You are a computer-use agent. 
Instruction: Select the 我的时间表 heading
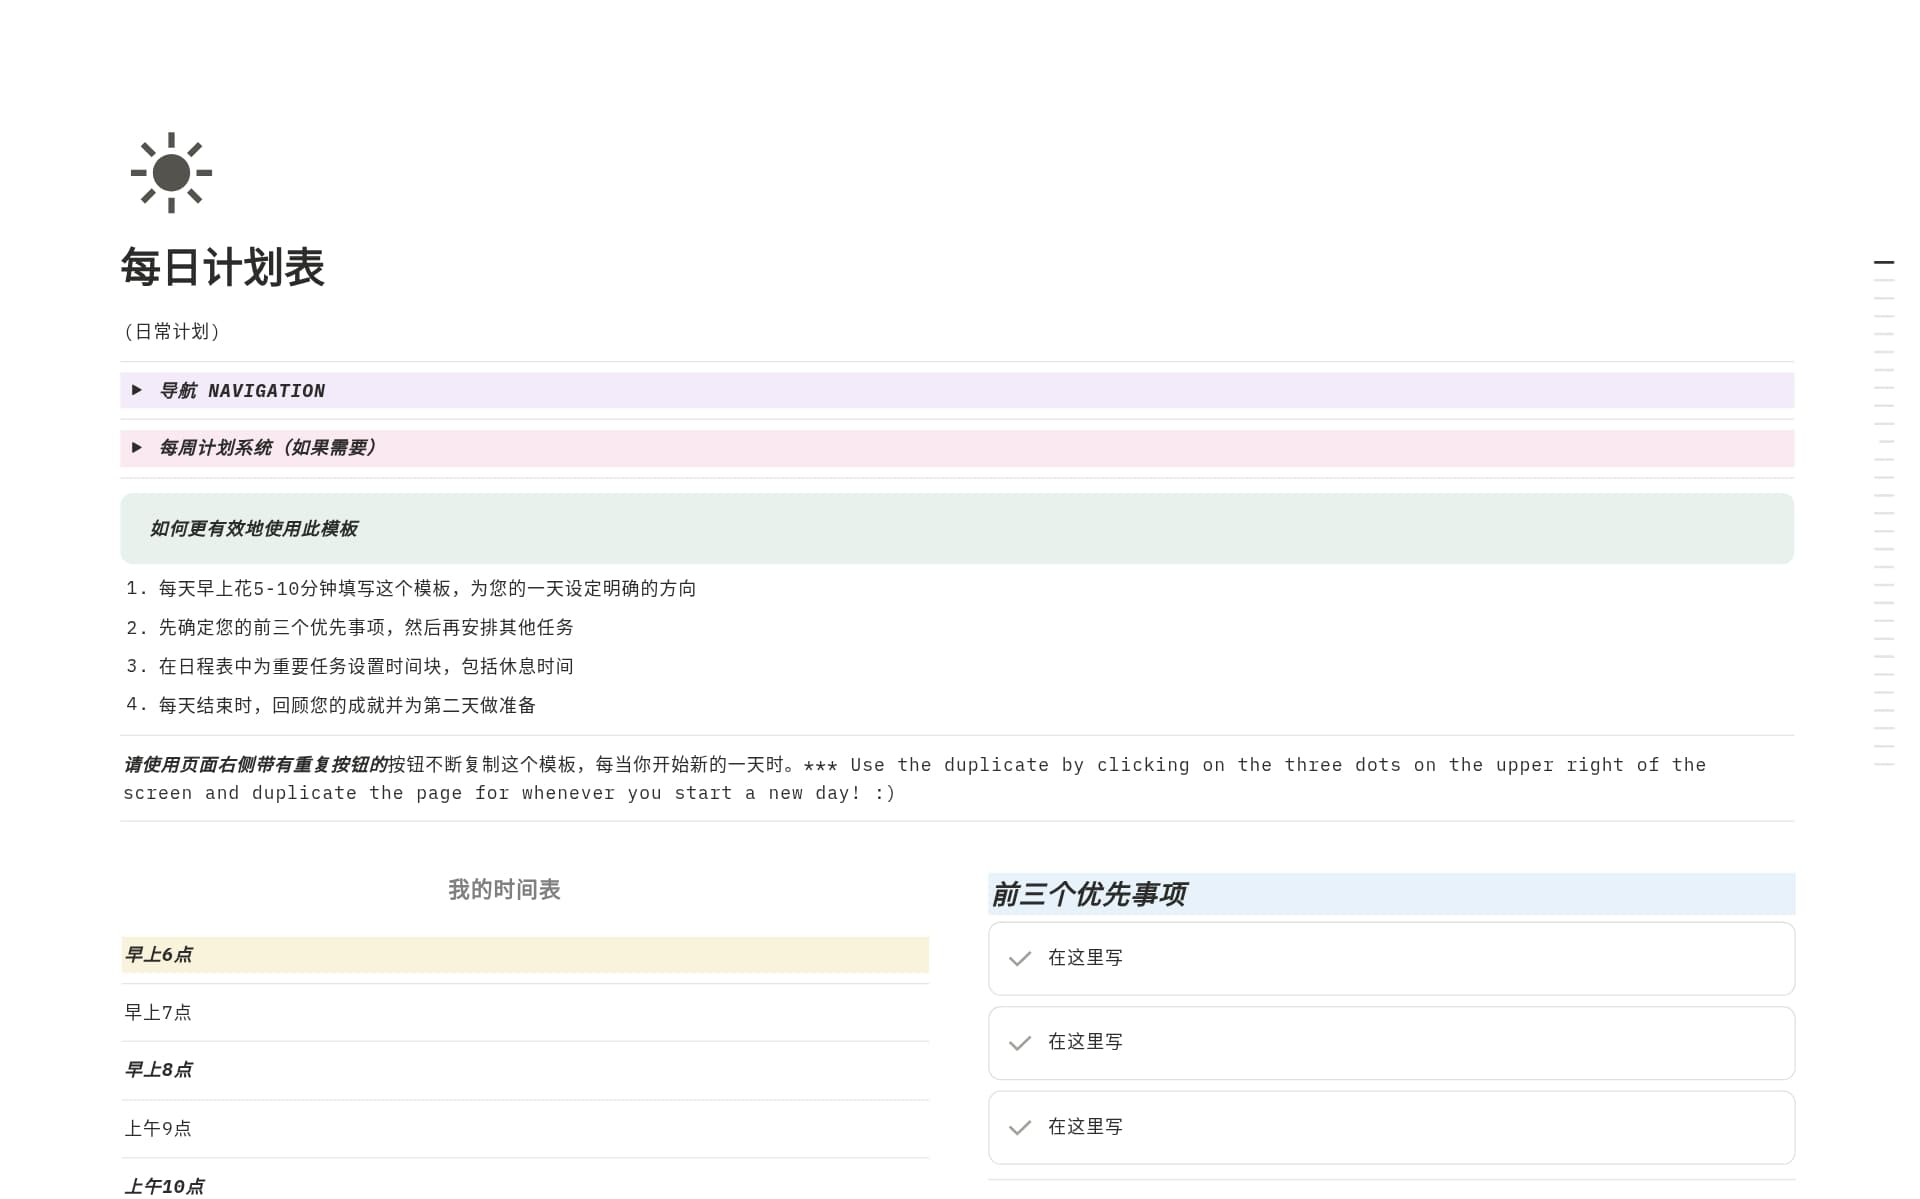(504, 890)
